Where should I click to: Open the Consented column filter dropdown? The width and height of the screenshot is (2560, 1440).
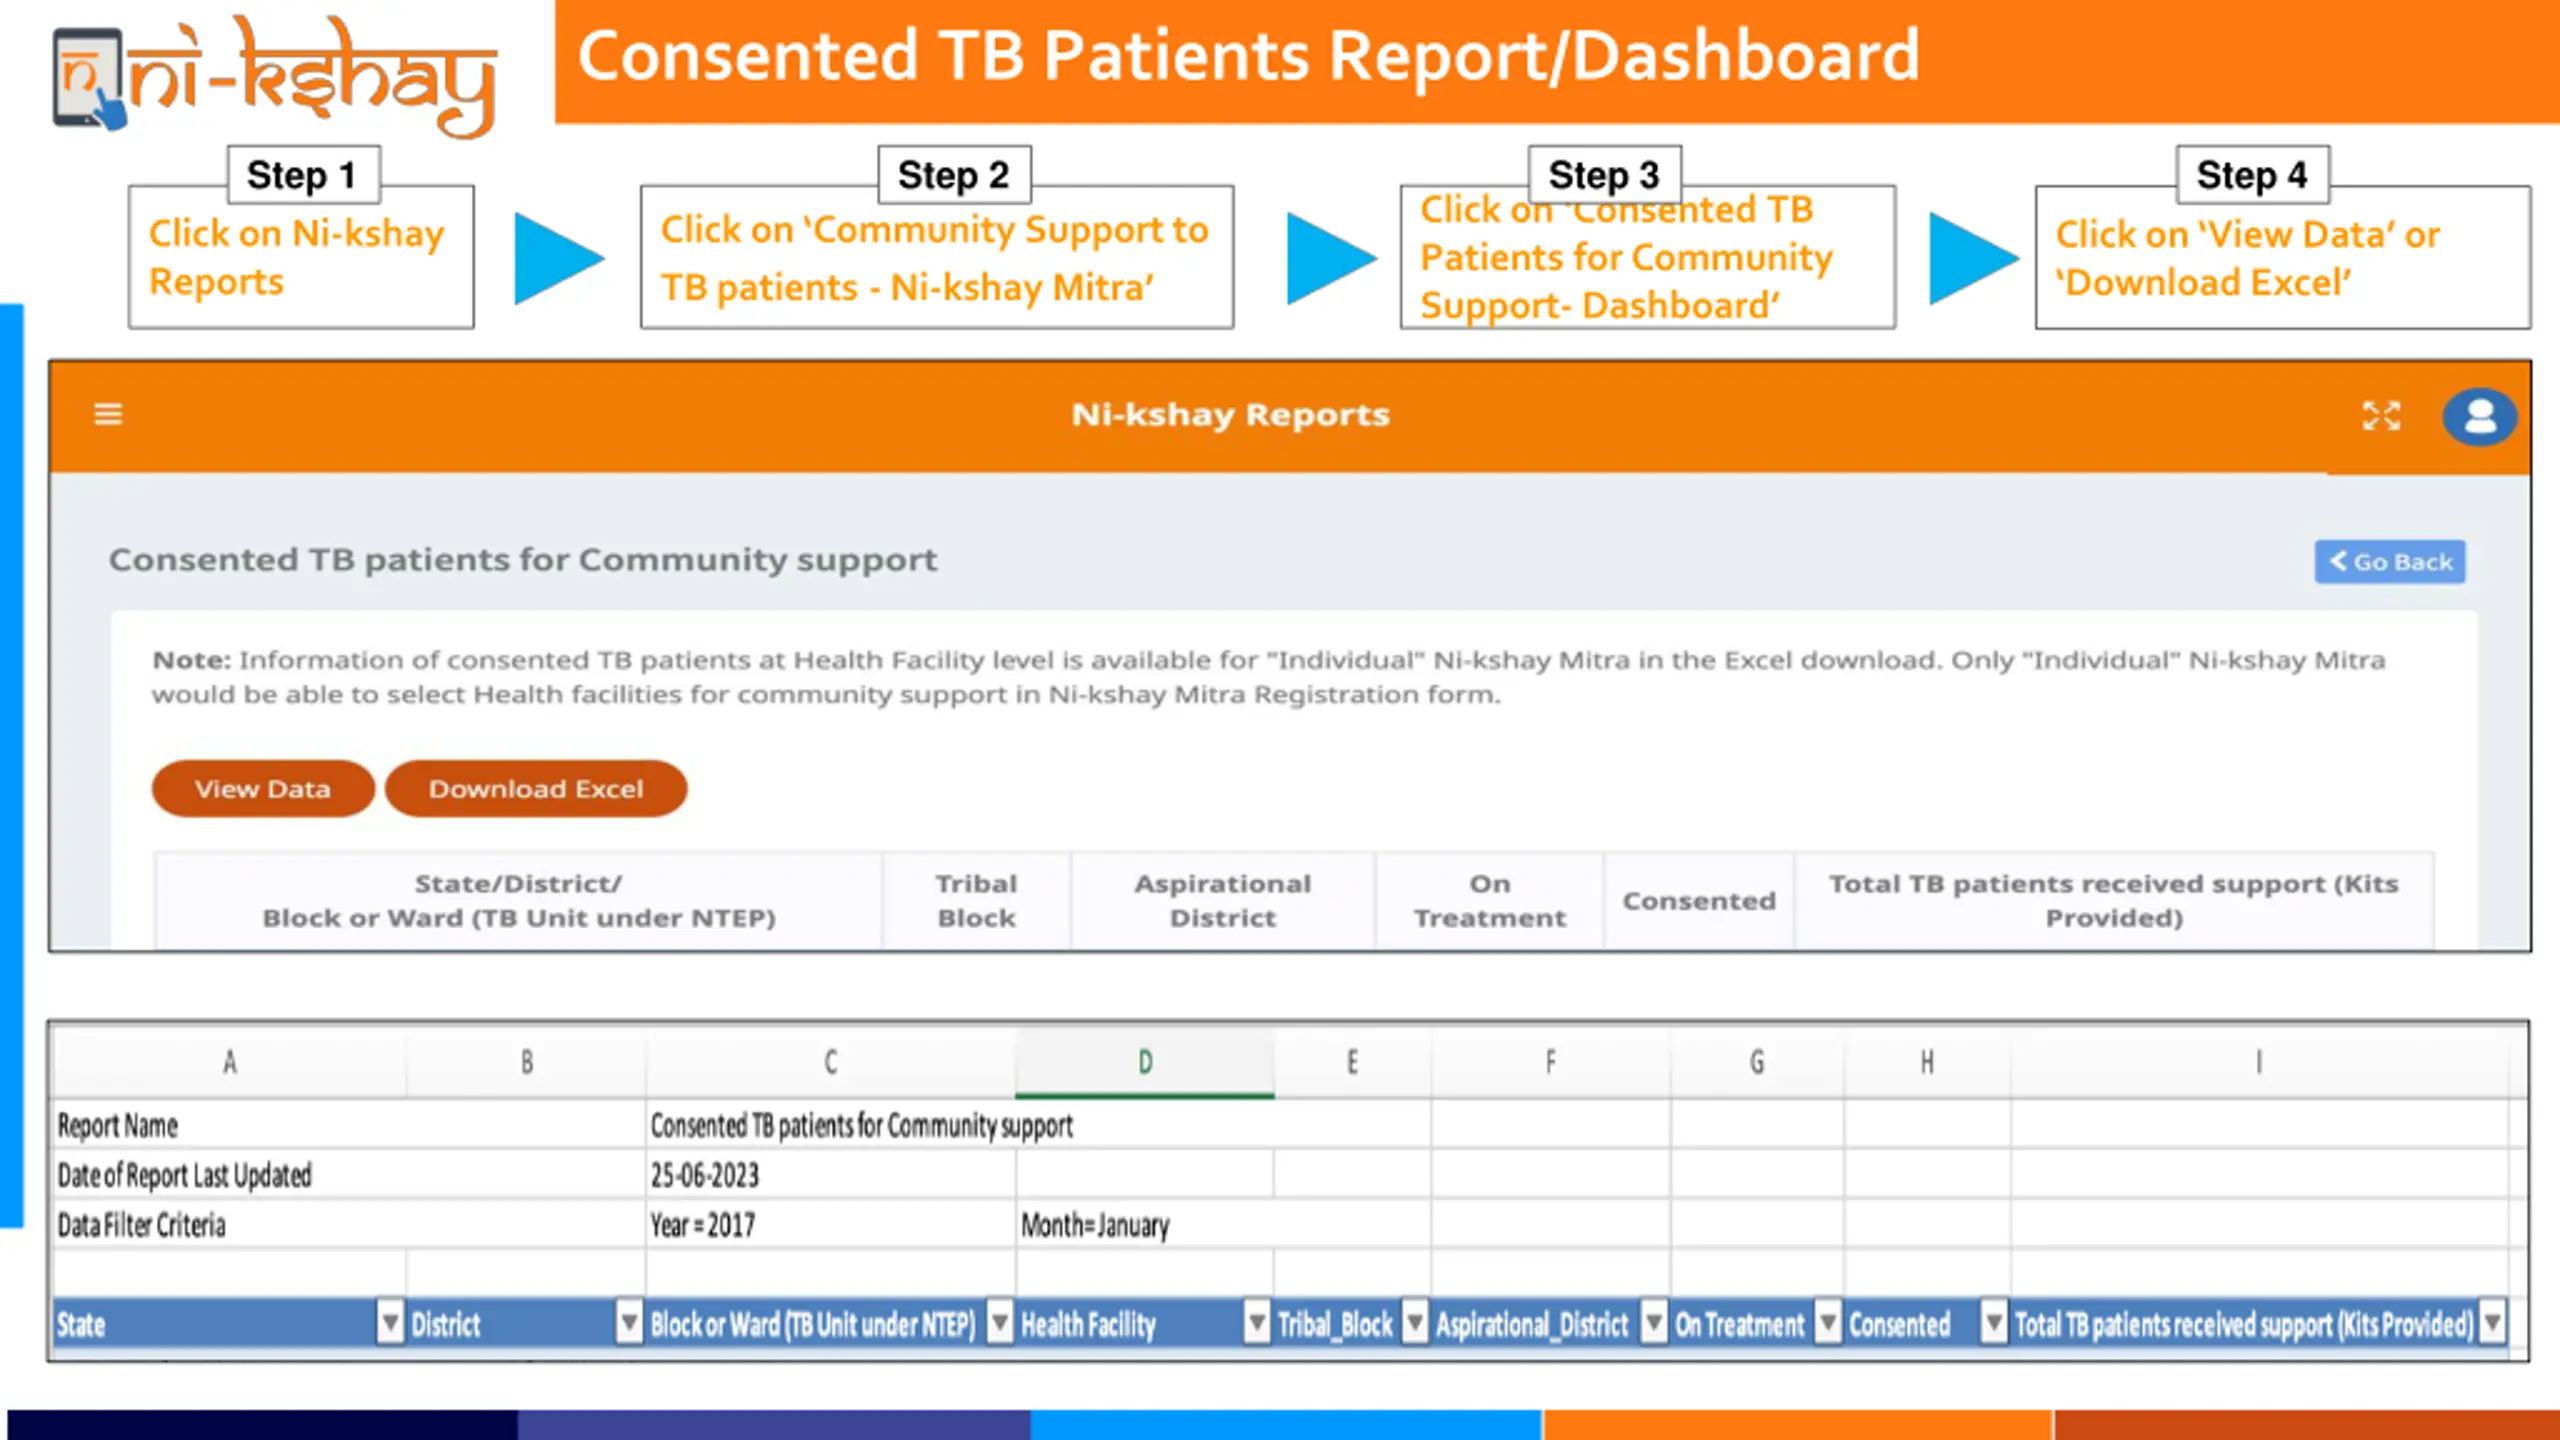click(1993, 1323)
